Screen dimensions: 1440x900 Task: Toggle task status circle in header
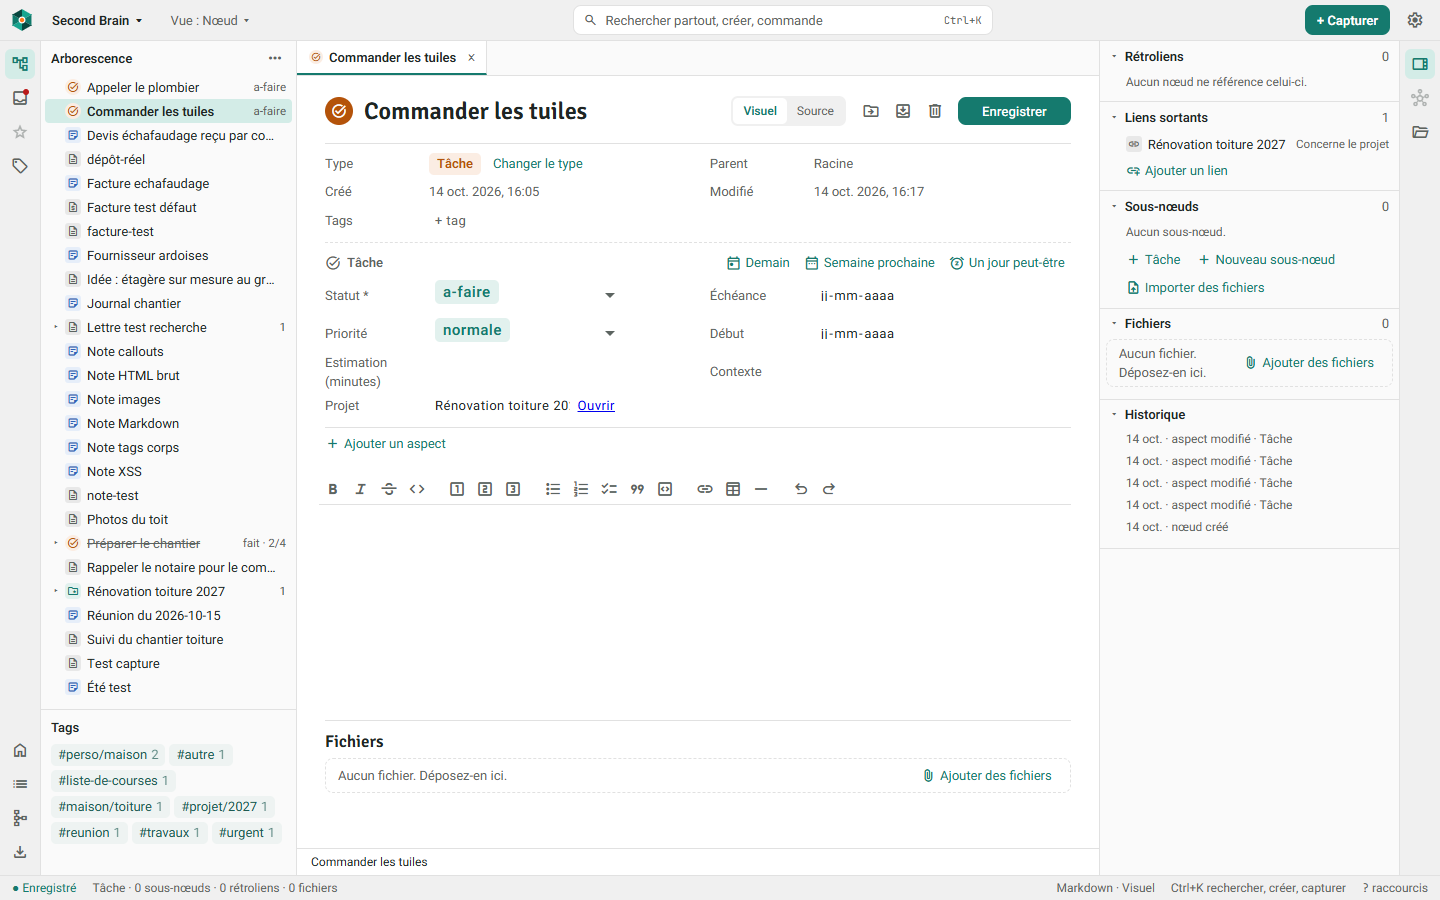coord(339,111)
